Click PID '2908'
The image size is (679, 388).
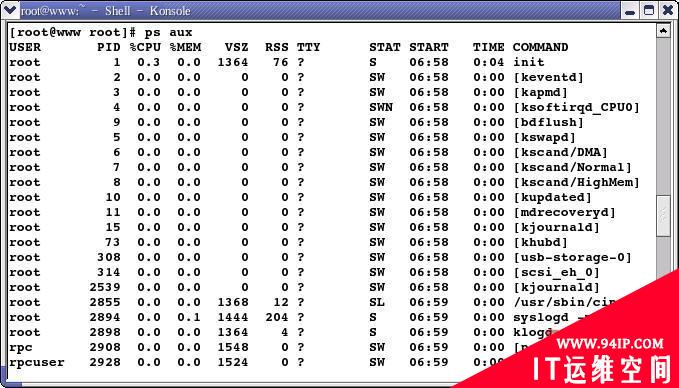(105, 347)
